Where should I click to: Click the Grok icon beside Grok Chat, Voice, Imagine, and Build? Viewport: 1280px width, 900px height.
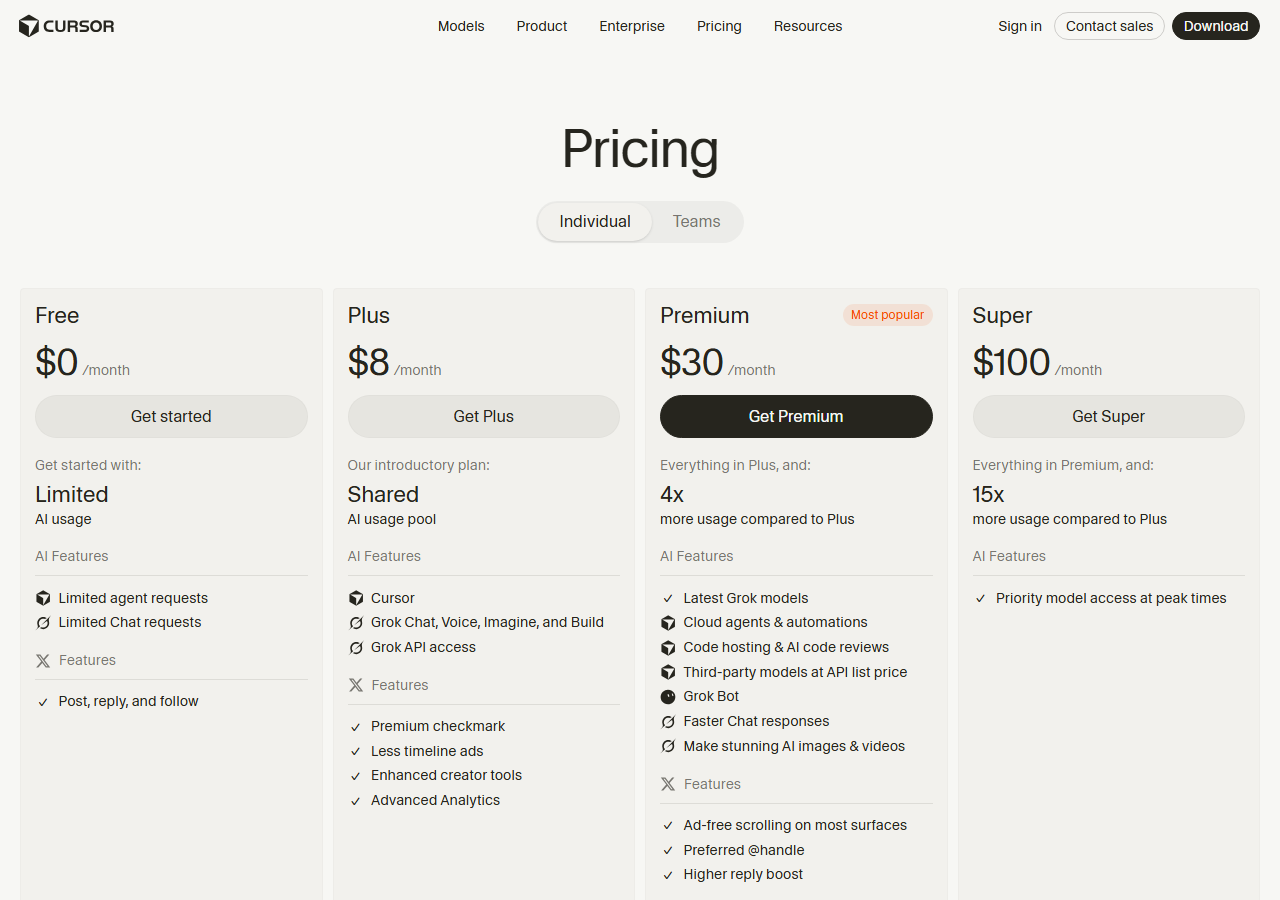(x=356, y=623)
